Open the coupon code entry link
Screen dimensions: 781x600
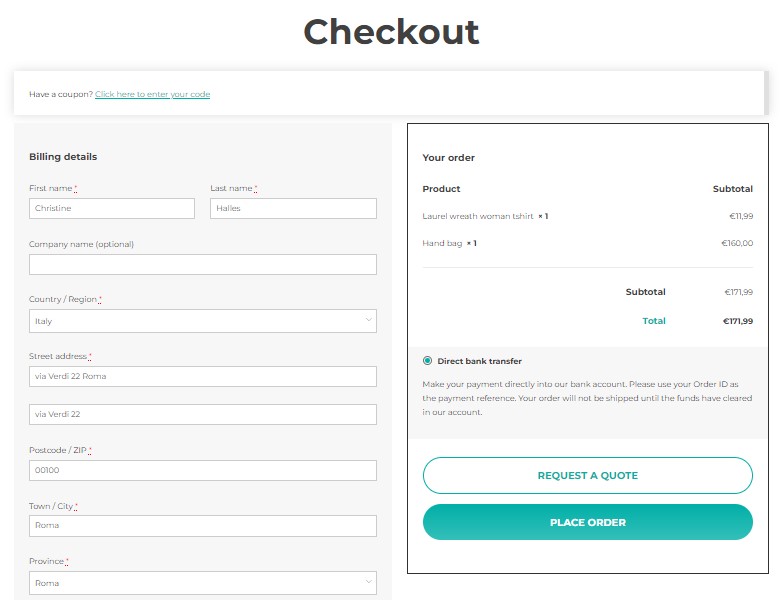(x=152, y=94)
